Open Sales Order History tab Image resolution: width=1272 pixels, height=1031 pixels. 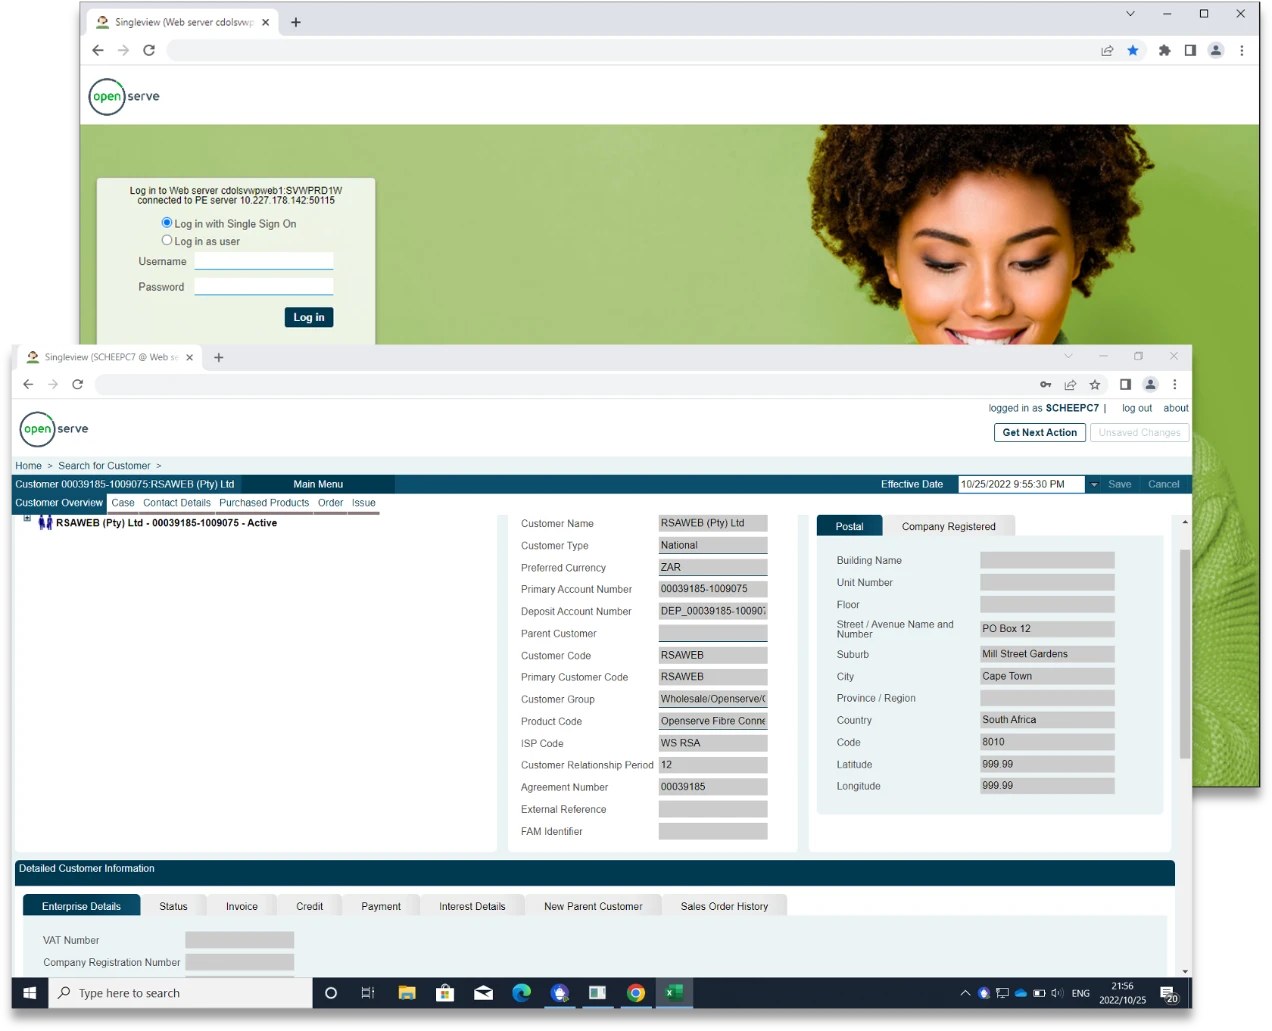pos(725,906)
